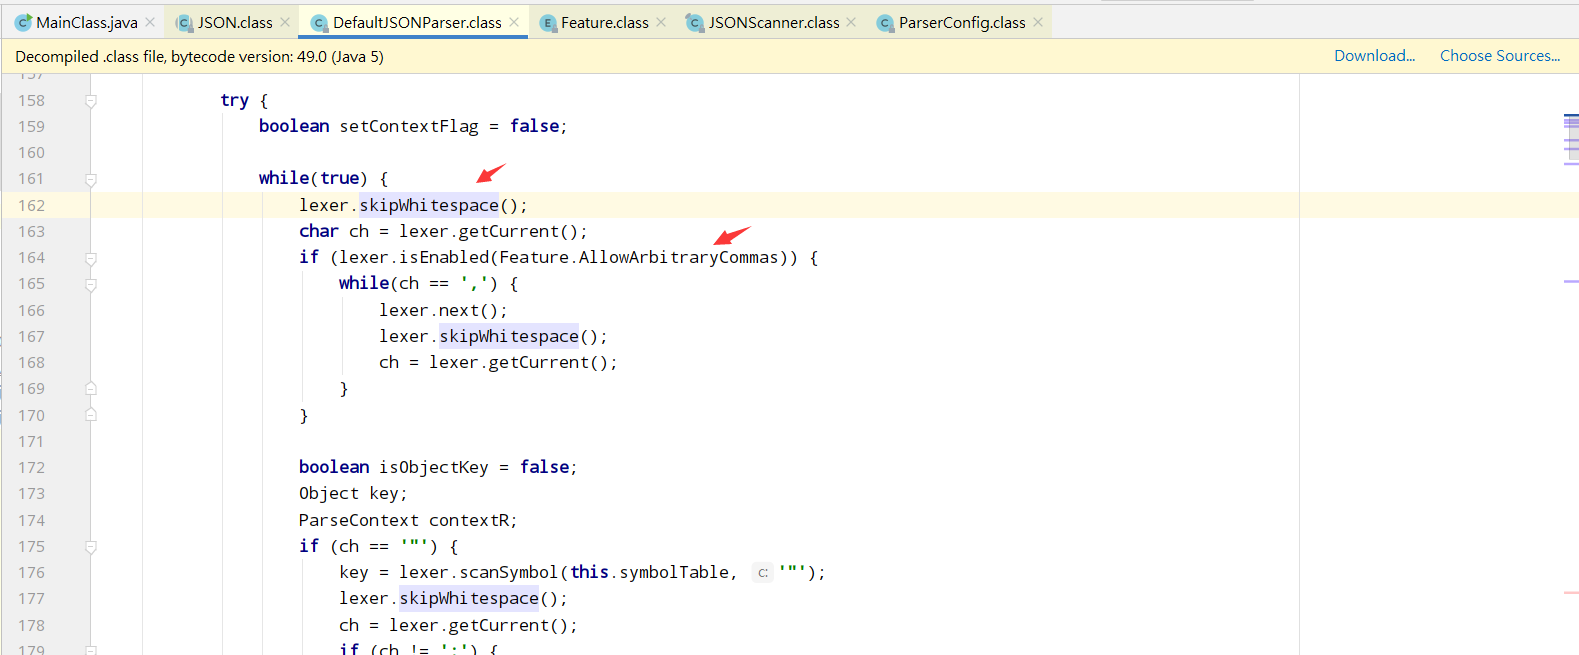
Task: Click Feature.AllowArbitraryCommas on line 164
Action: pos(638,257)
